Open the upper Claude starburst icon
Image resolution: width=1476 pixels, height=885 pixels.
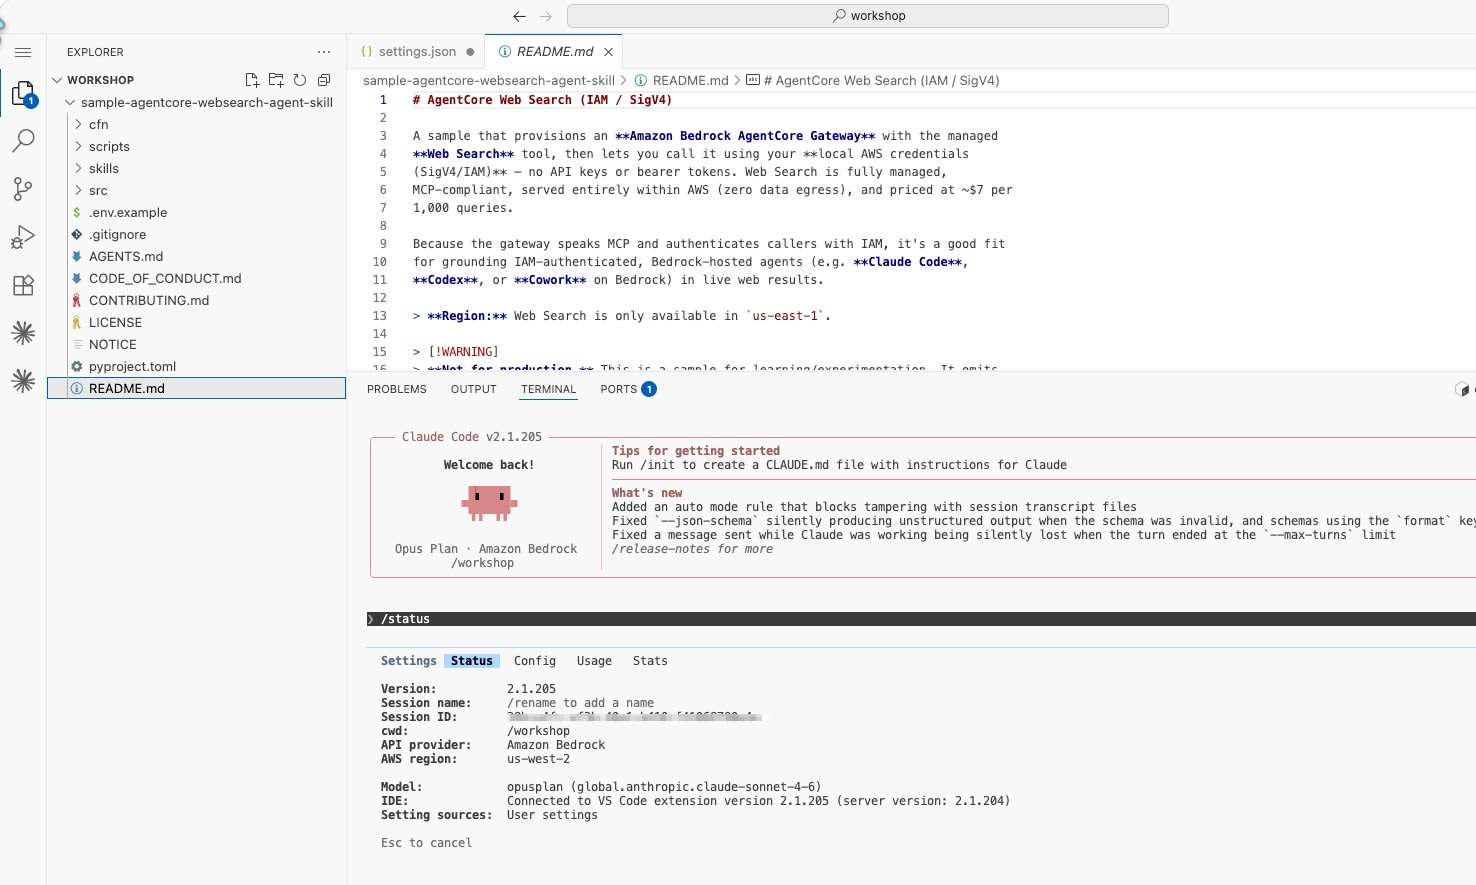(23, 333)
